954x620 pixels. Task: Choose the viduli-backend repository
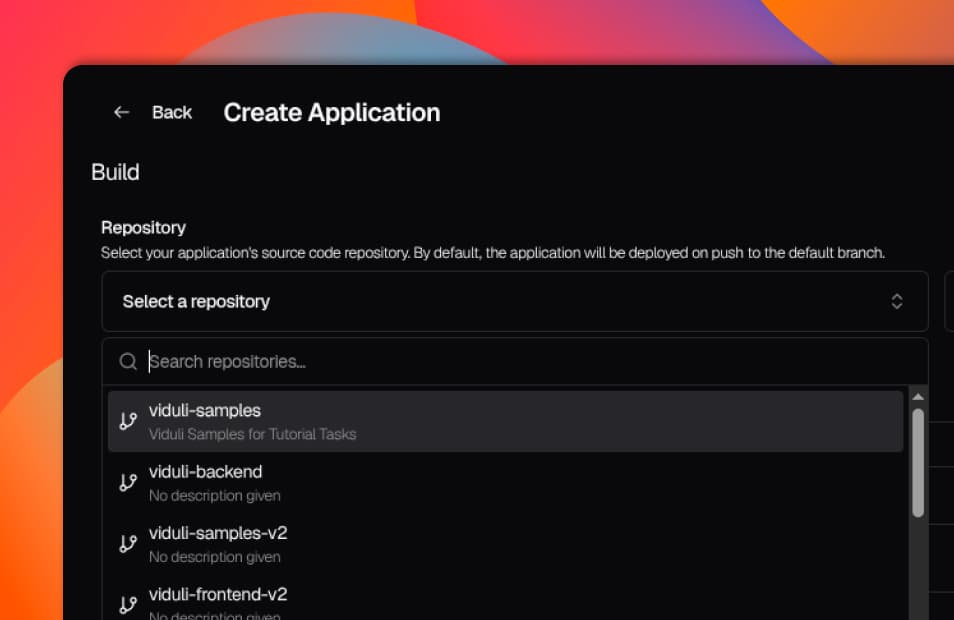pyautogui.click(x=205, y=472)
